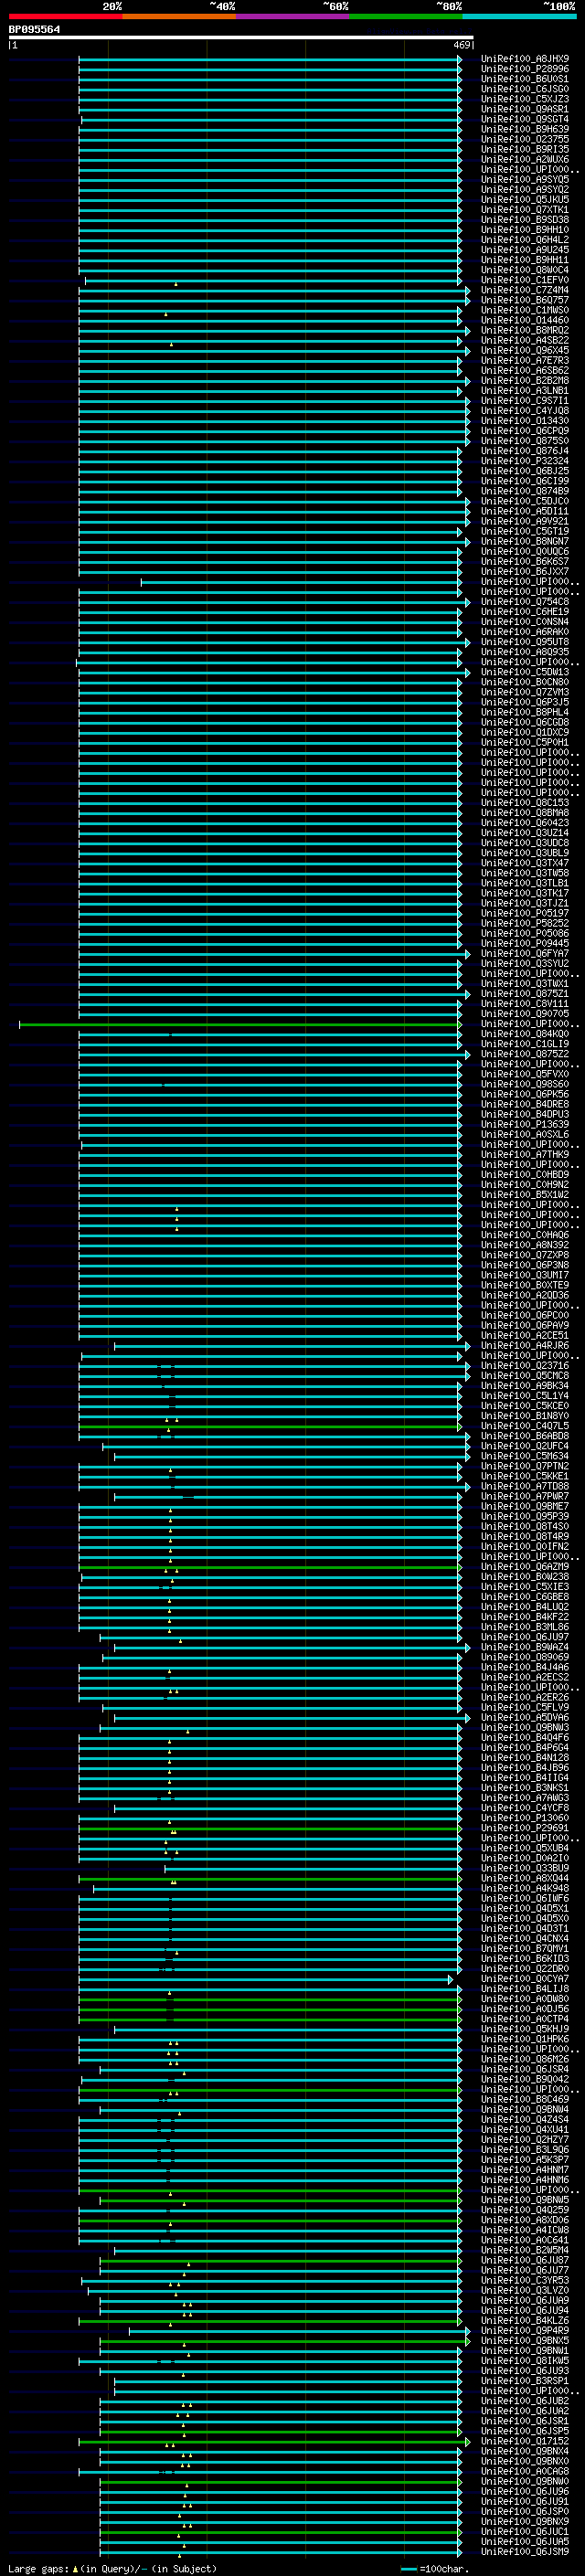The image size is (585, 2576).
Task: Click the UniRef100_B9RI35 label
Action: coord(525,149)
